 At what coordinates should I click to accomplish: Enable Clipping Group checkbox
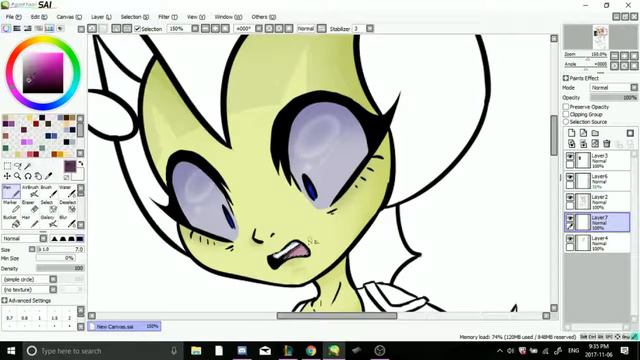pos(566,114)
